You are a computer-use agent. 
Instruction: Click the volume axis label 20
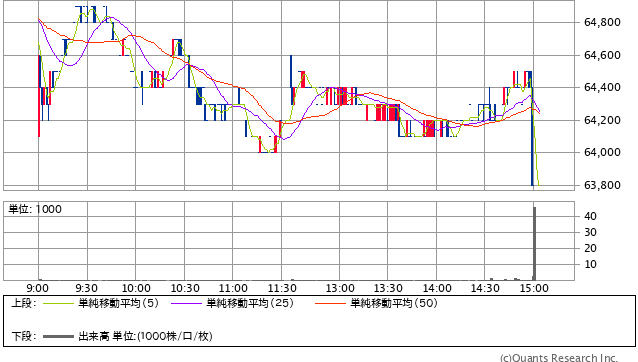(590, 248)
